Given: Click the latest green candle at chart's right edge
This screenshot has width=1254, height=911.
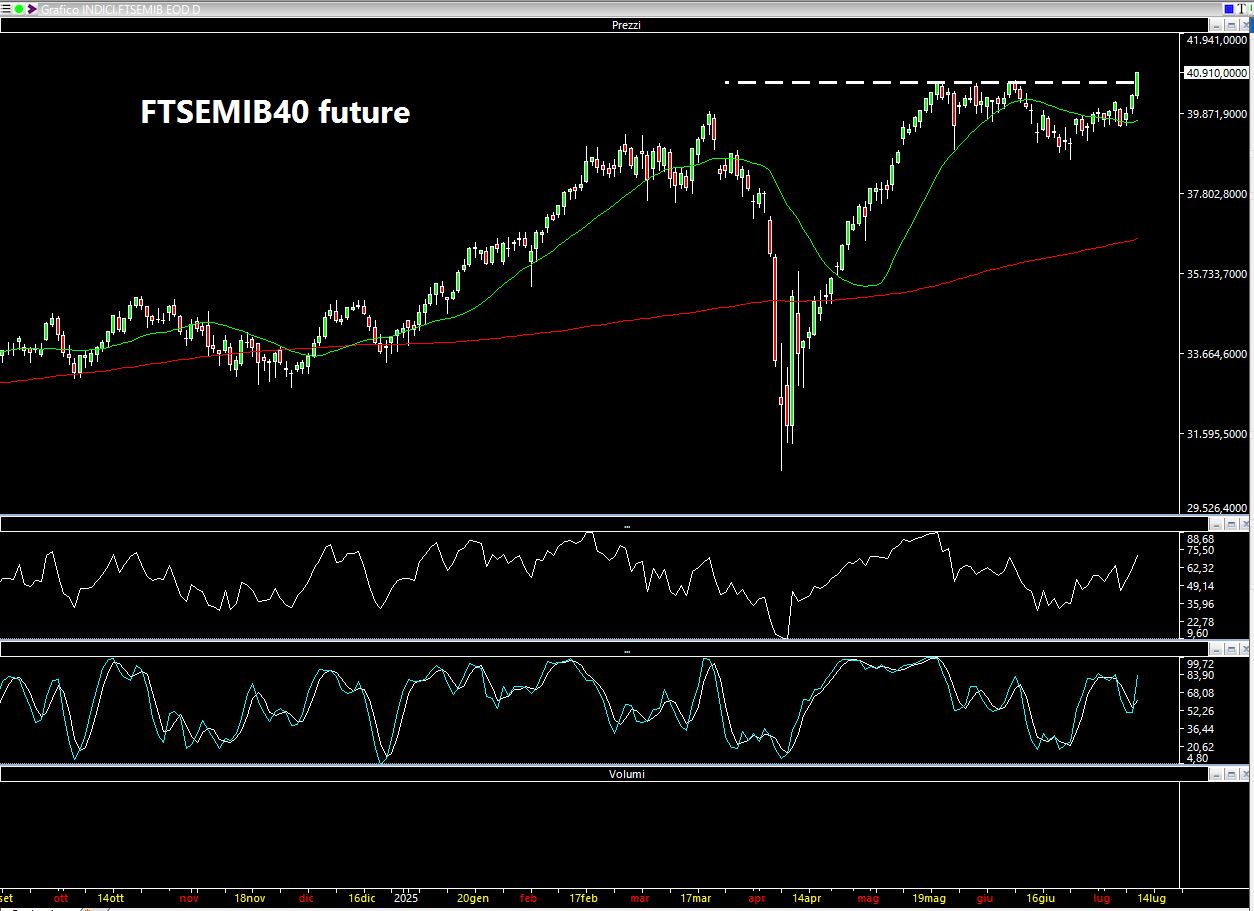Looking at the screenshot, I should click(1138, 85).
